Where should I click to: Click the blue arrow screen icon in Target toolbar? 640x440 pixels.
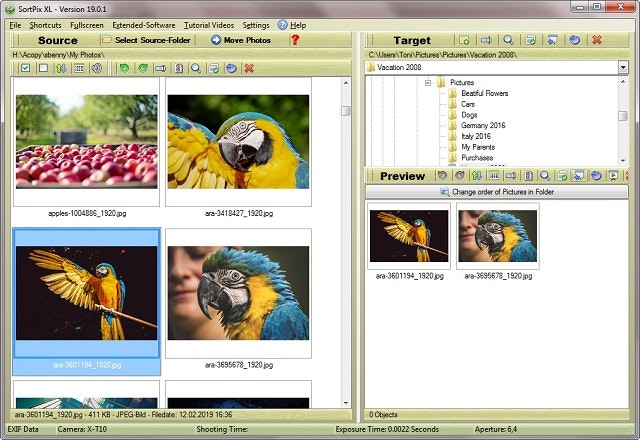[553, 40]
